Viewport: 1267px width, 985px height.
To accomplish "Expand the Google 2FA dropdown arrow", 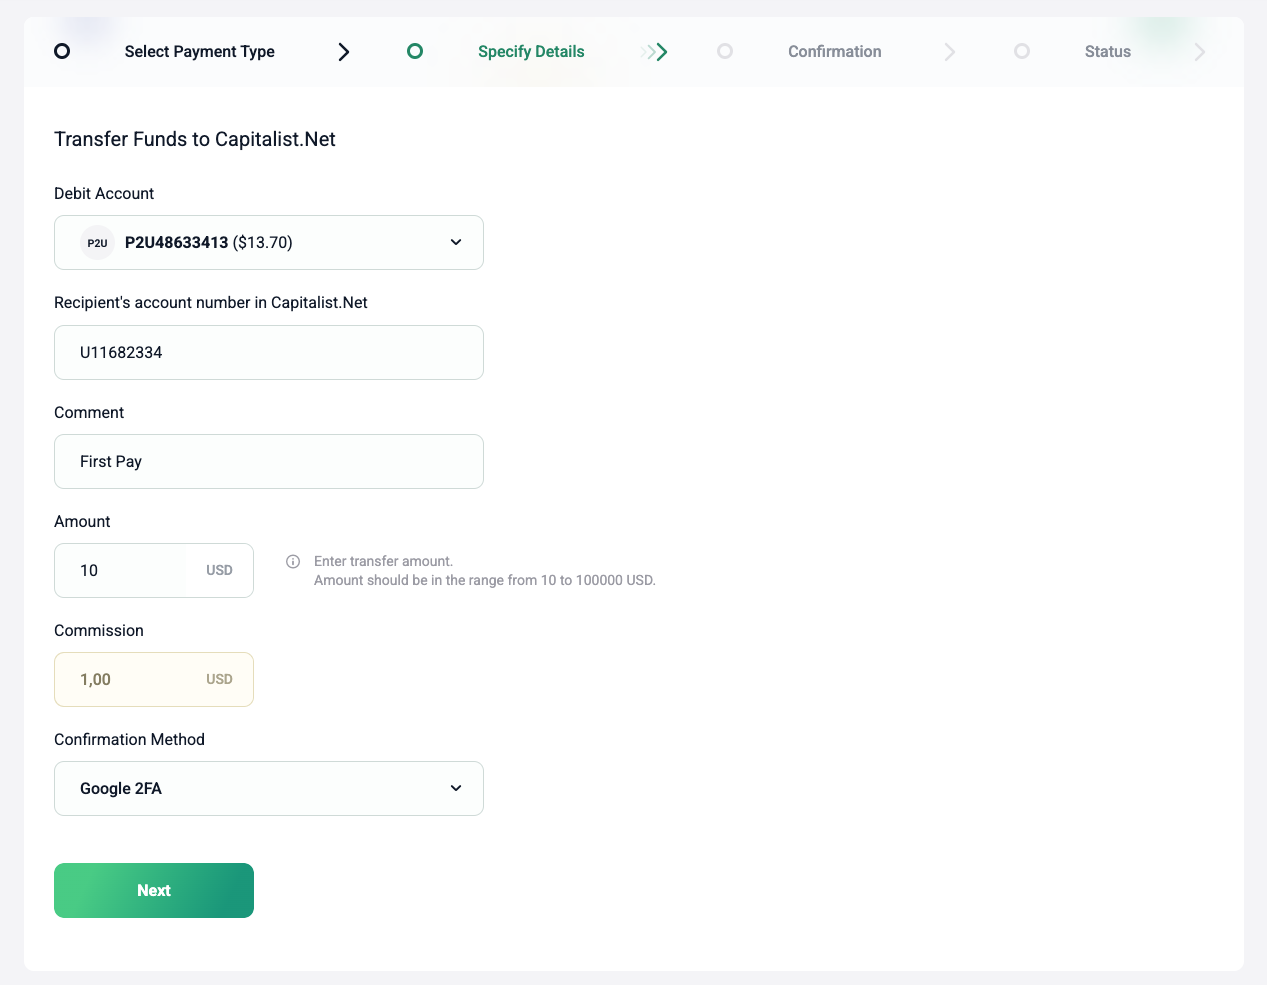I will click(x=456, y=789).
